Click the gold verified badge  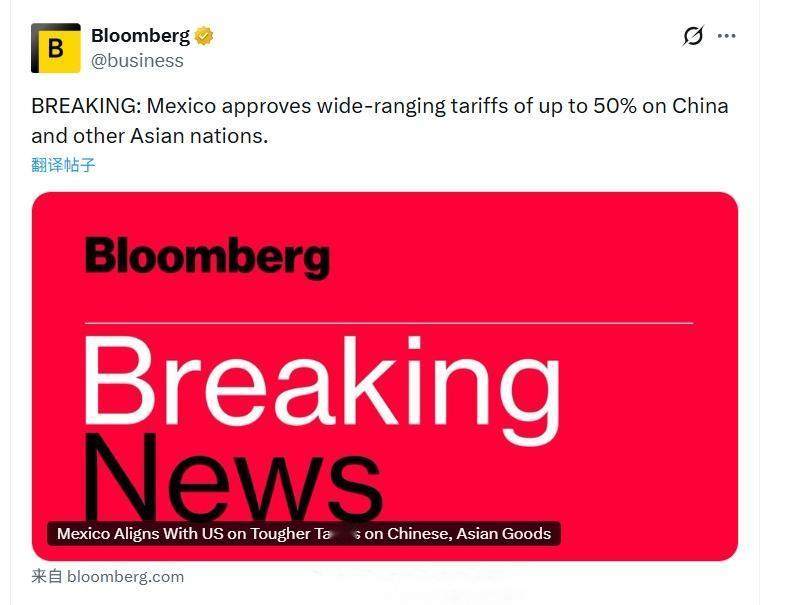point(204,36)
